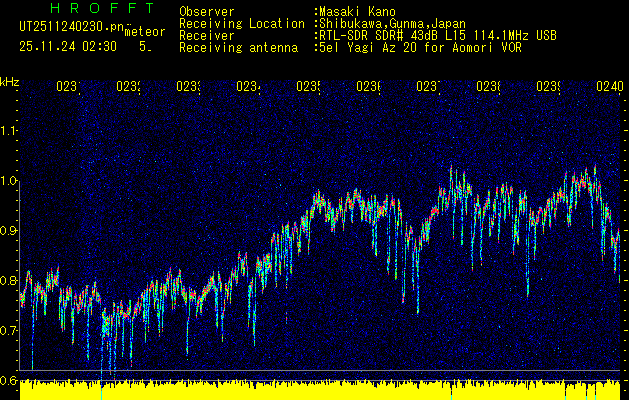Screen dimensions: 629x400
Task: Click the 0235 time marker
Action: tap(308, 86)
